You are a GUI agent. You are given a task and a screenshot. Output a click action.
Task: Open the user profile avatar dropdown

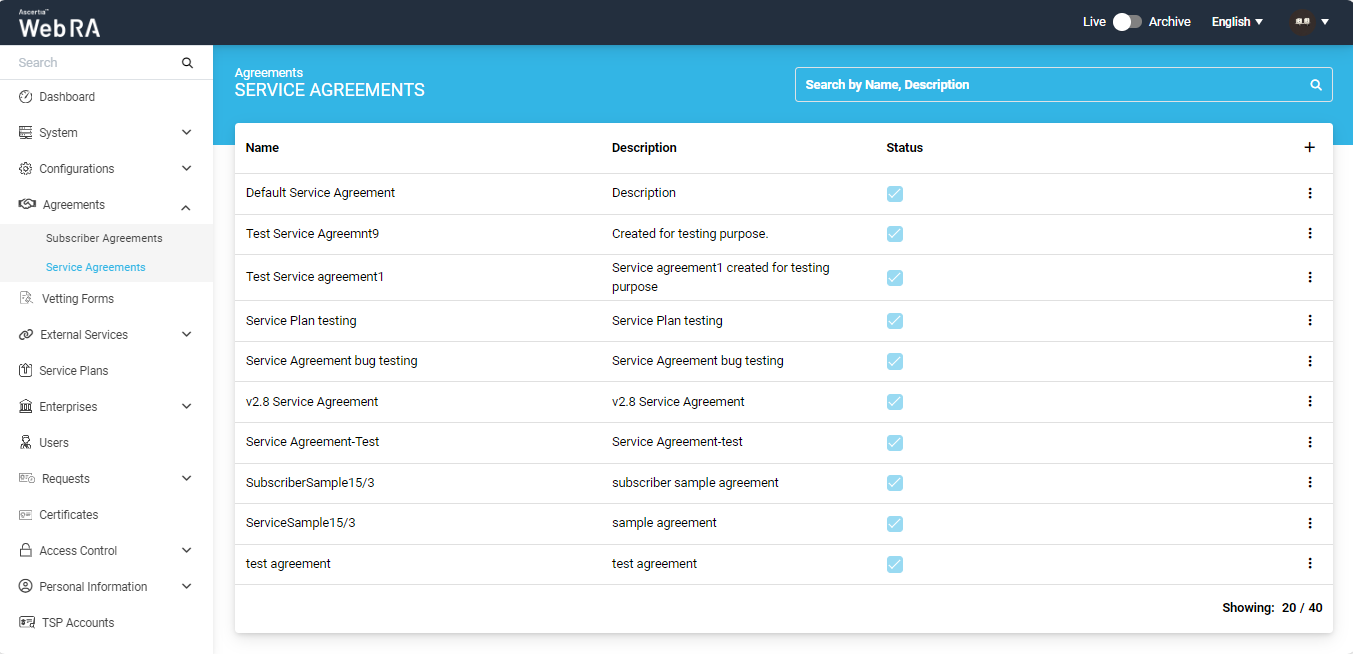pyautogui.click(x=1309, y=22)
